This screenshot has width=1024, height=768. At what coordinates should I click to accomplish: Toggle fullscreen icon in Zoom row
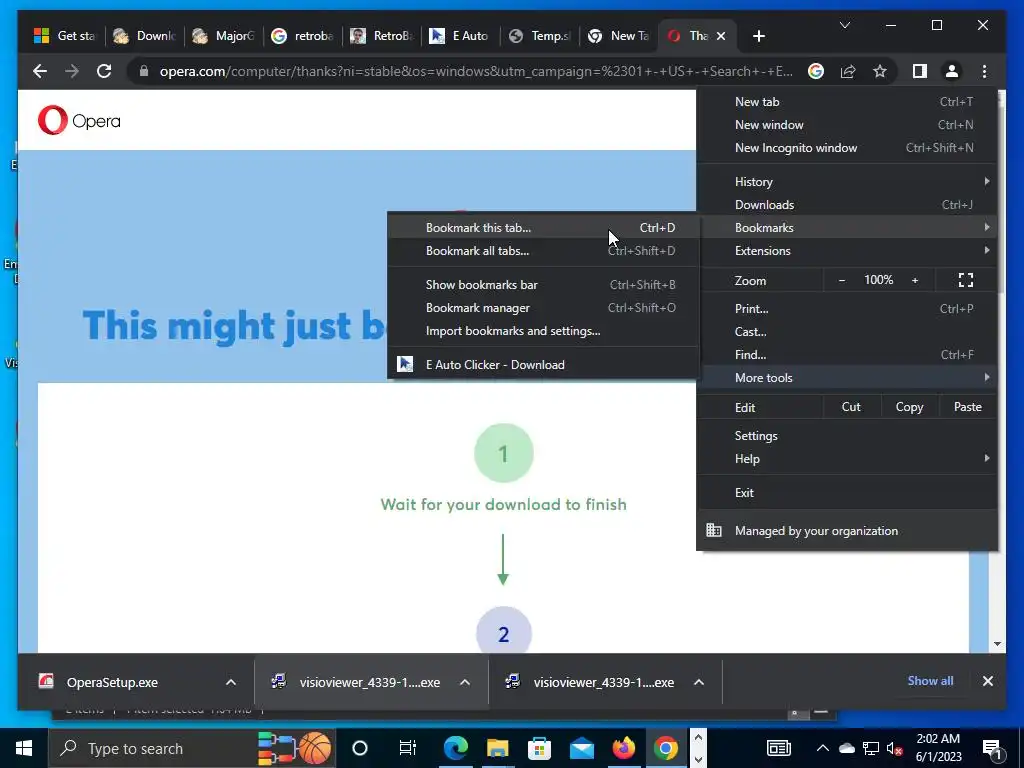966,280
